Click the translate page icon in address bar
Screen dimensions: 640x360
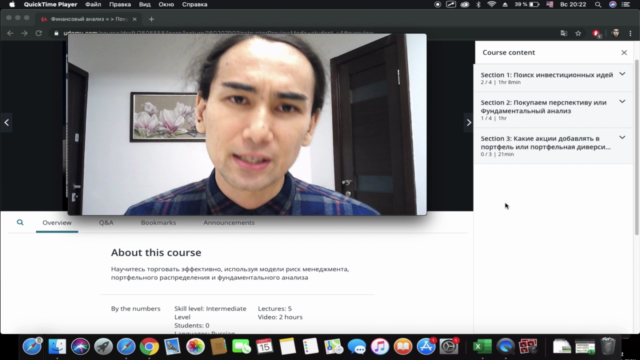pyautogui.click(x=564, y=33)
